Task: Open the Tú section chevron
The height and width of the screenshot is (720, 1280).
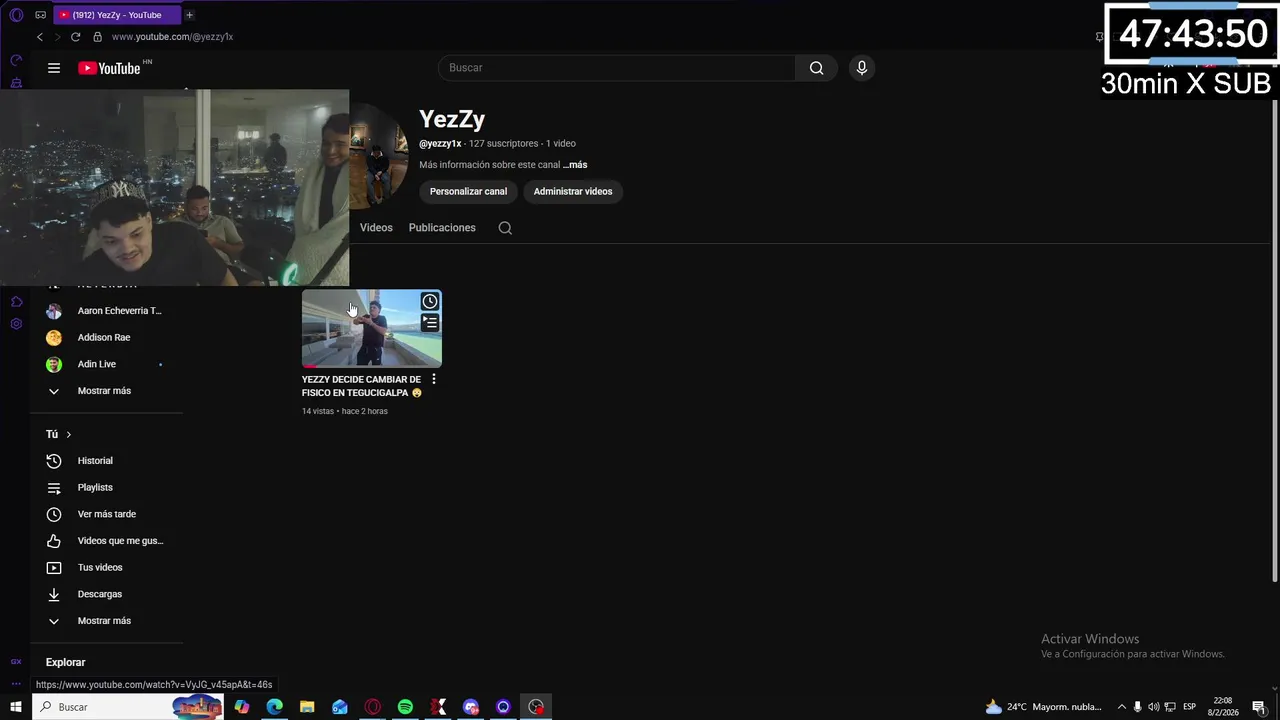Action: pyautogui.click(x=68, y=435)
